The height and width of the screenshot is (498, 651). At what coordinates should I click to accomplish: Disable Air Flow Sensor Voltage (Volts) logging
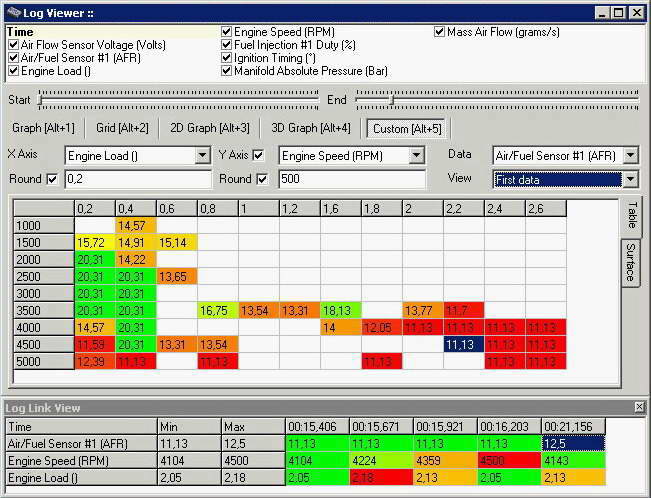click(12, 45)
